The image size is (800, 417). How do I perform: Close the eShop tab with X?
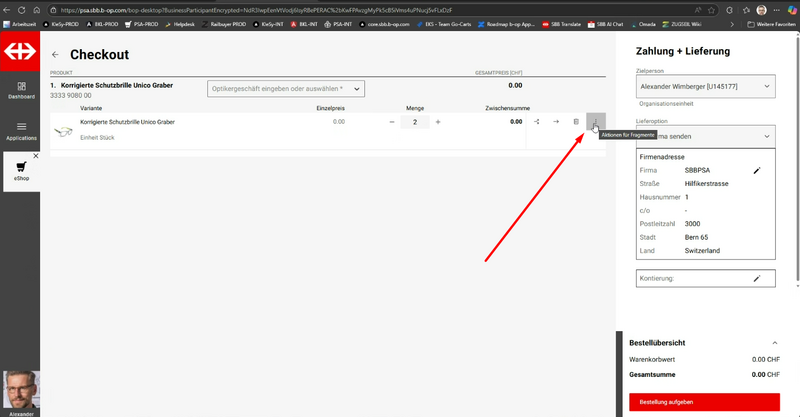[35, 156]
